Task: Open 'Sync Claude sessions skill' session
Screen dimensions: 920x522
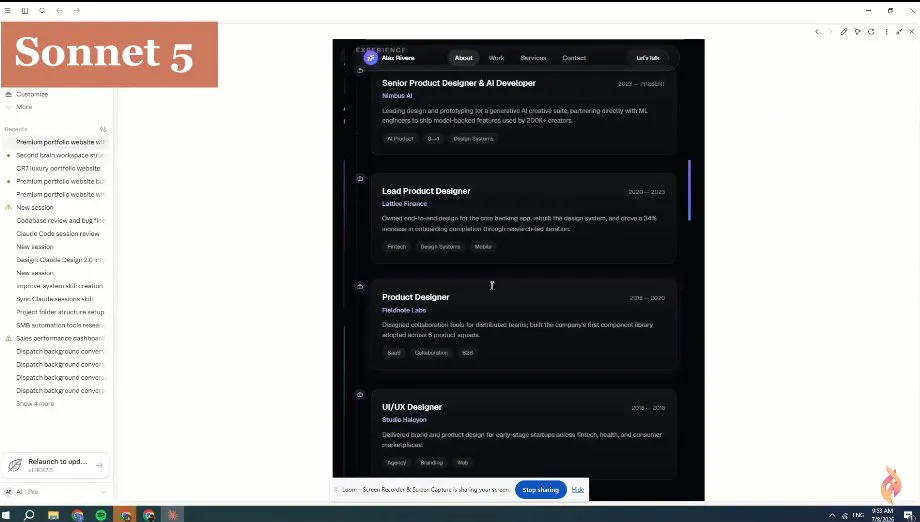Action: [x=56, y=299]
